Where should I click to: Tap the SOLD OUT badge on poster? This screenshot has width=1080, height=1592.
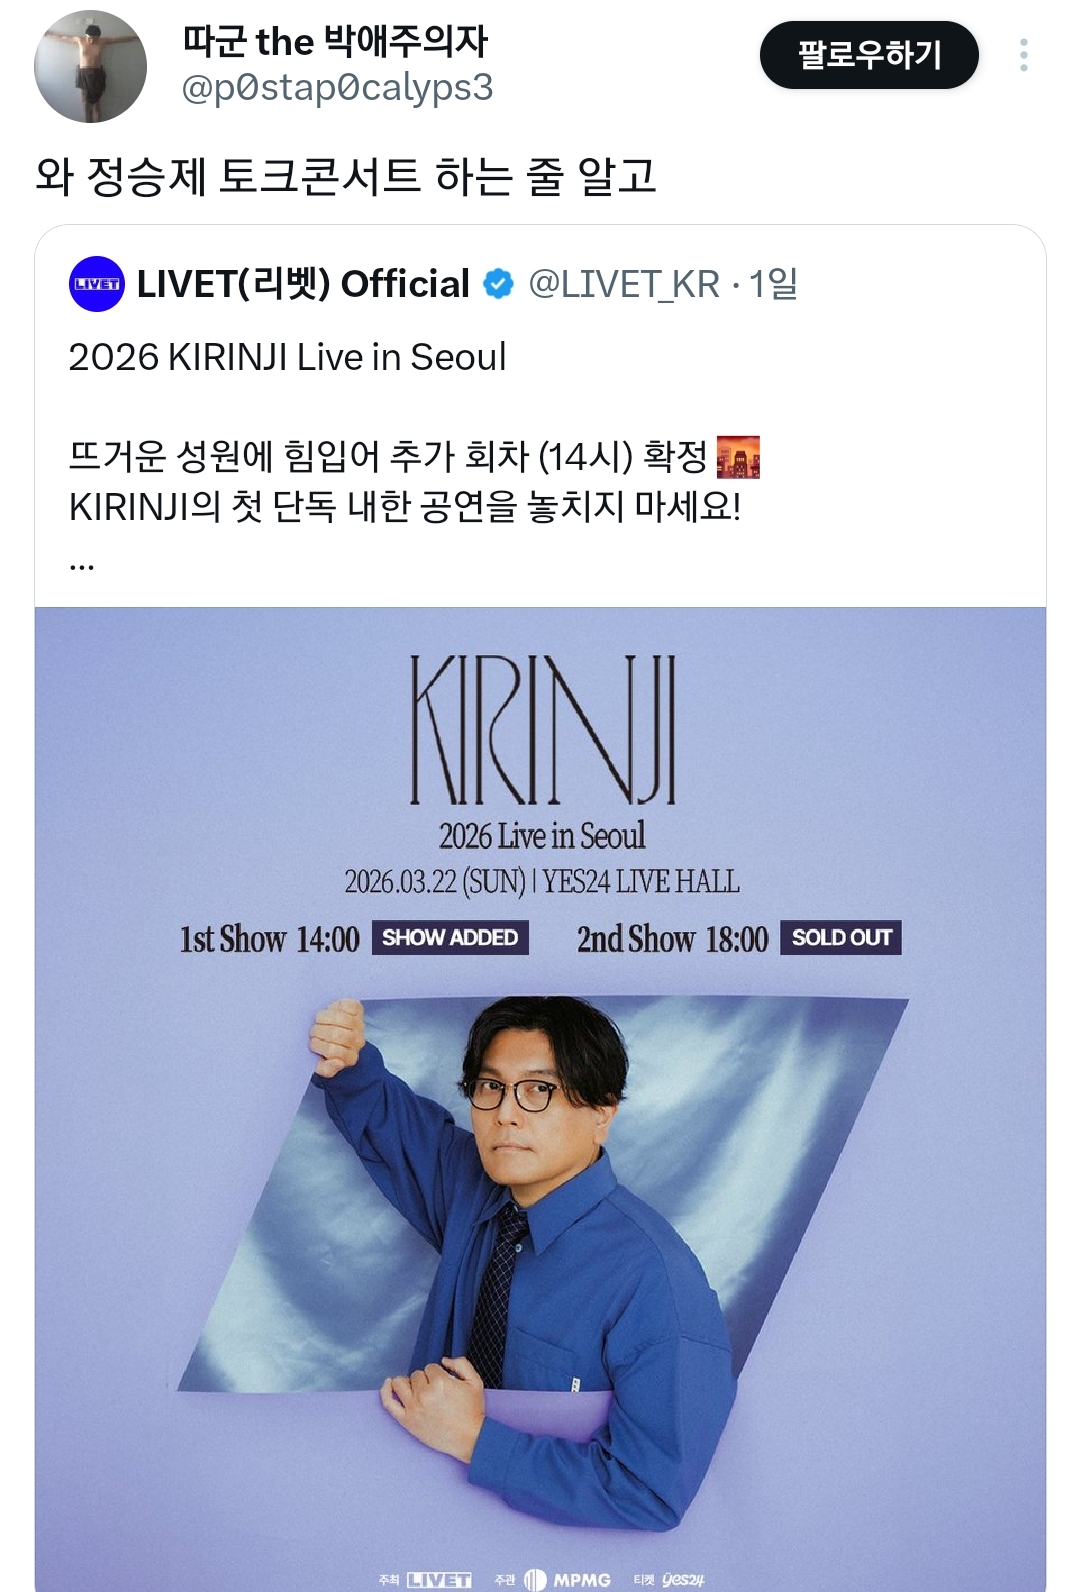tap(841, 938)
